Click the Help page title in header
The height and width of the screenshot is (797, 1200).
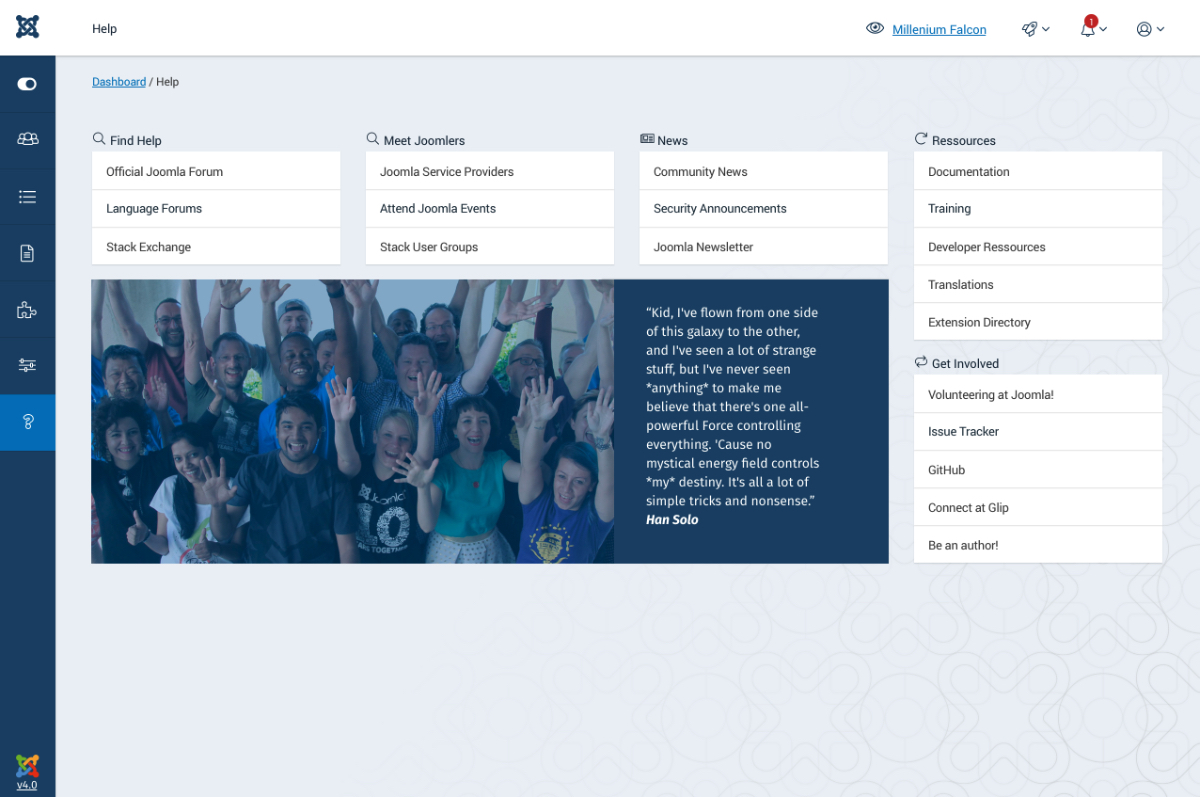104,29
